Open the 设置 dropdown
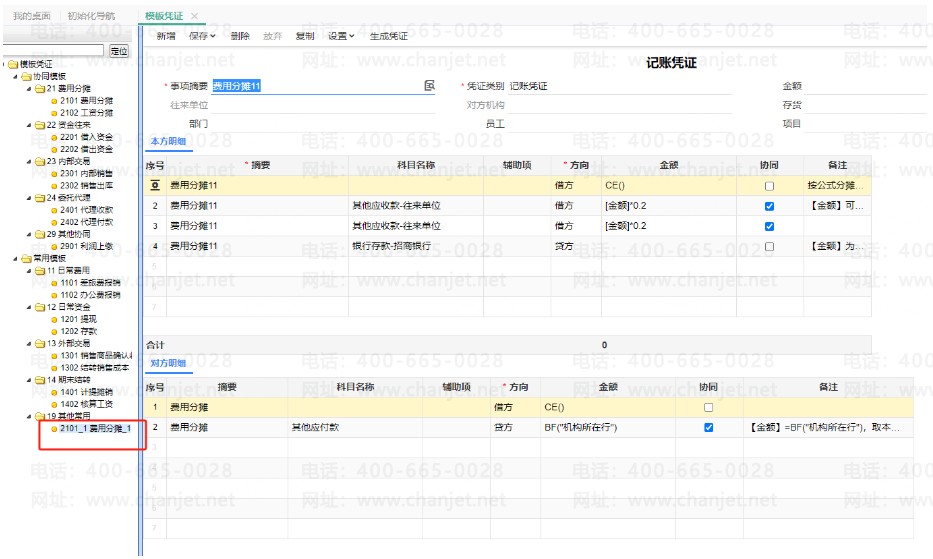 tap(341, 36)
